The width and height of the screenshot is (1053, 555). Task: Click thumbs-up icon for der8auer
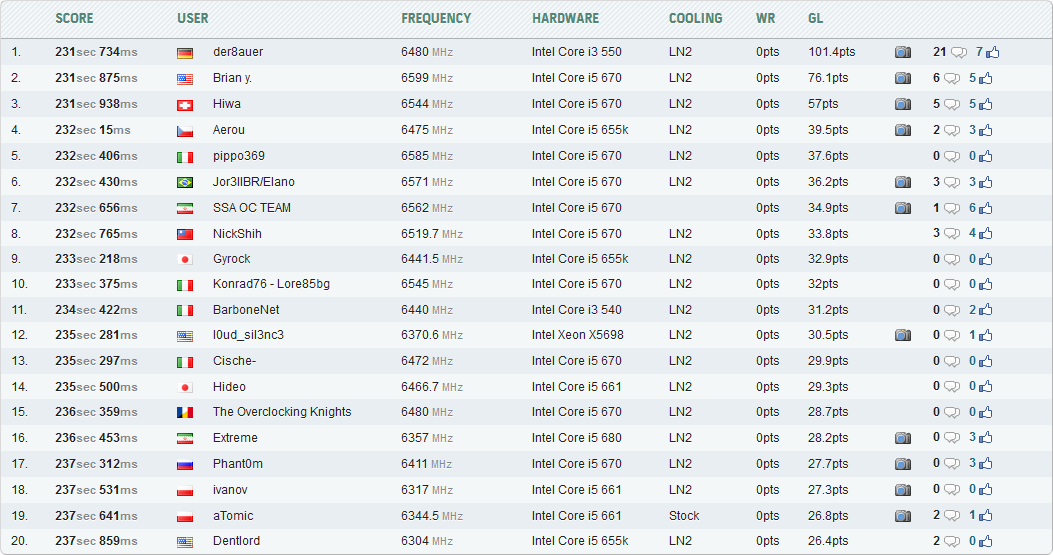click(x=993, y=52)
